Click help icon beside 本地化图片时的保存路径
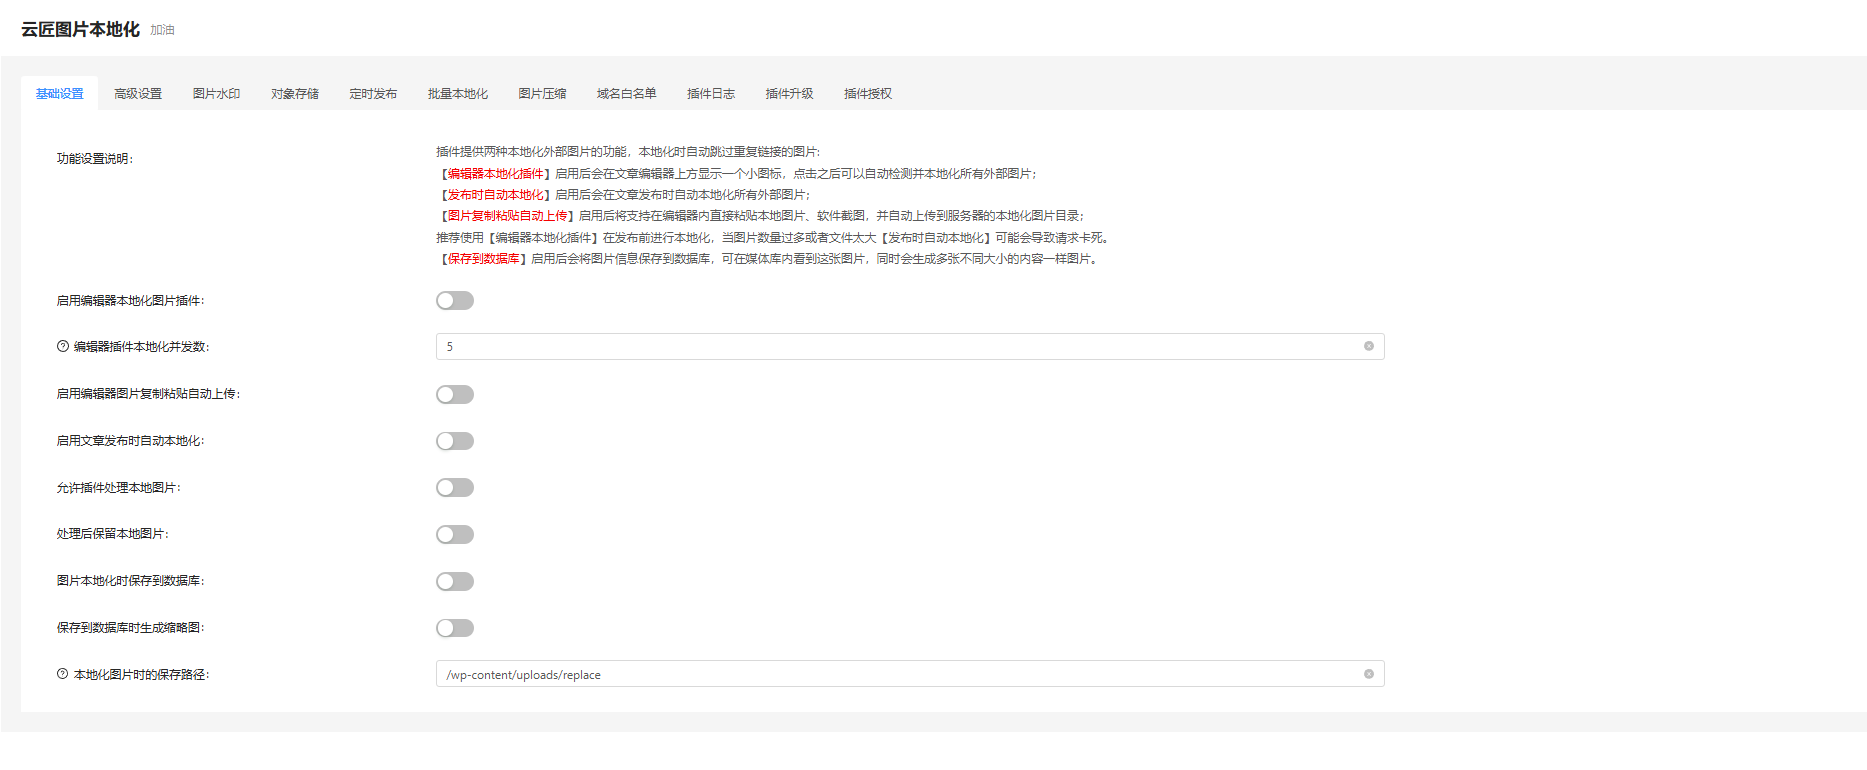1867x770 pixels. [x=63, y=674]
